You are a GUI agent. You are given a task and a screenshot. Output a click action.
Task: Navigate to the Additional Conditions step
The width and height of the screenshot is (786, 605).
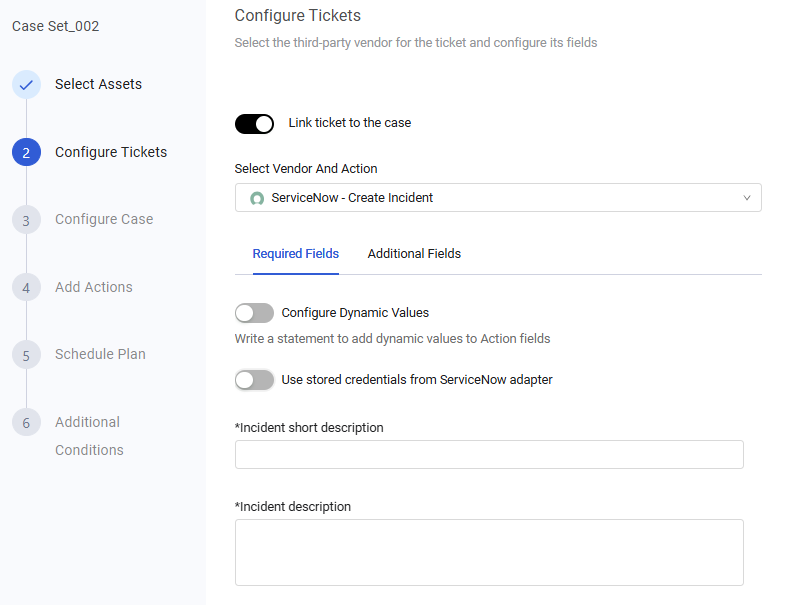88,436
